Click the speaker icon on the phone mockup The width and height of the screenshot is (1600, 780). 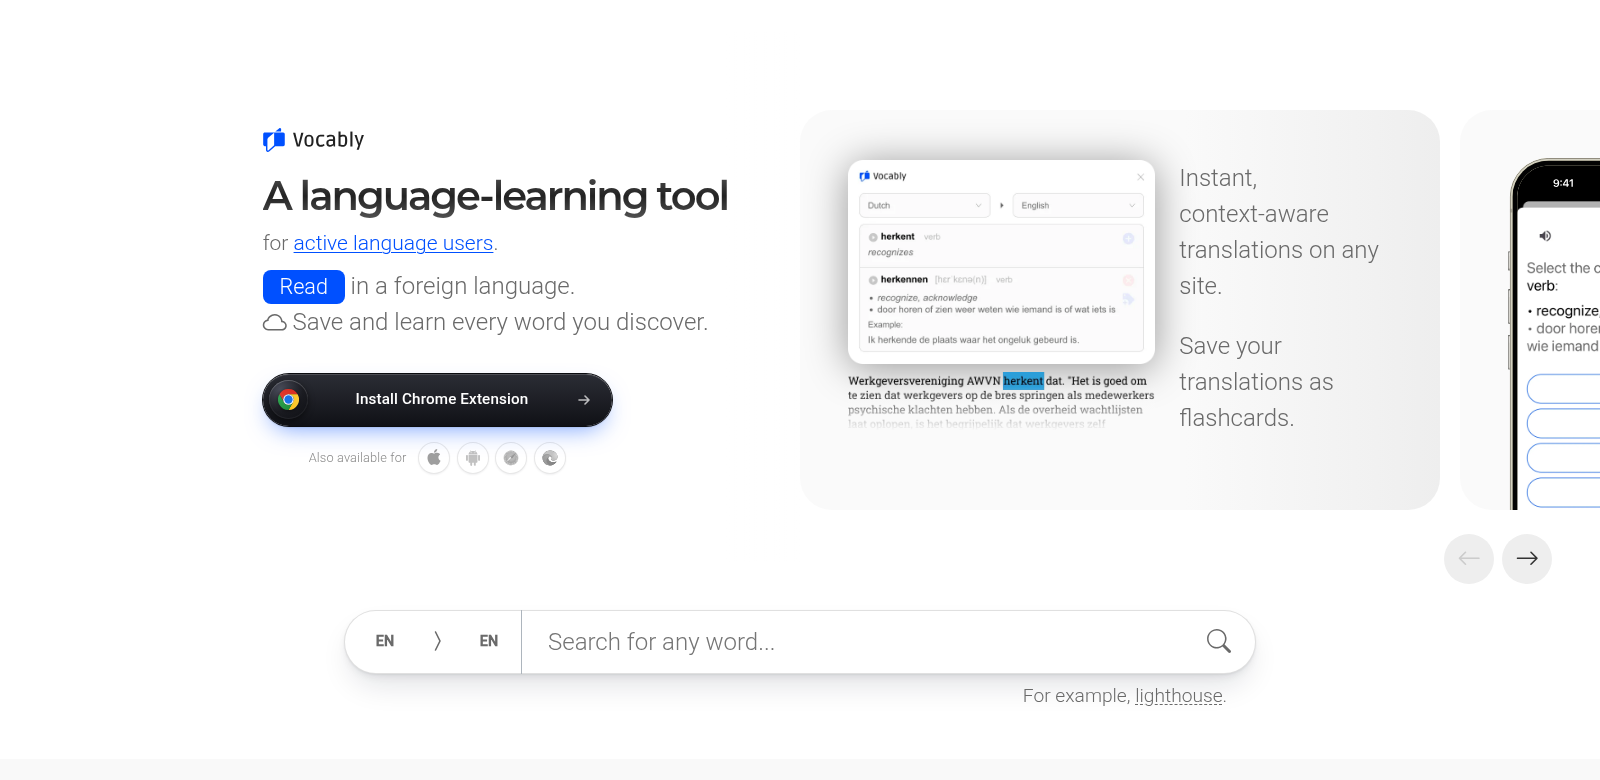coord(1545,236)
